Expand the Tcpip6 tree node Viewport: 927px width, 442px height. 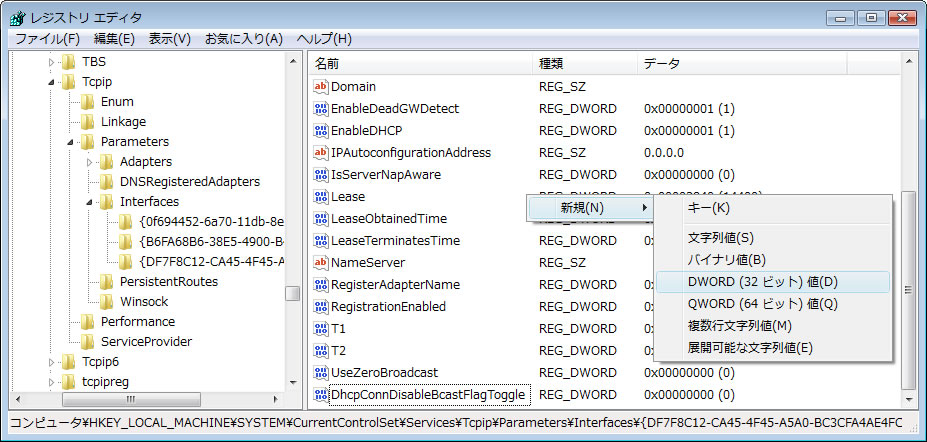[51, 362]
